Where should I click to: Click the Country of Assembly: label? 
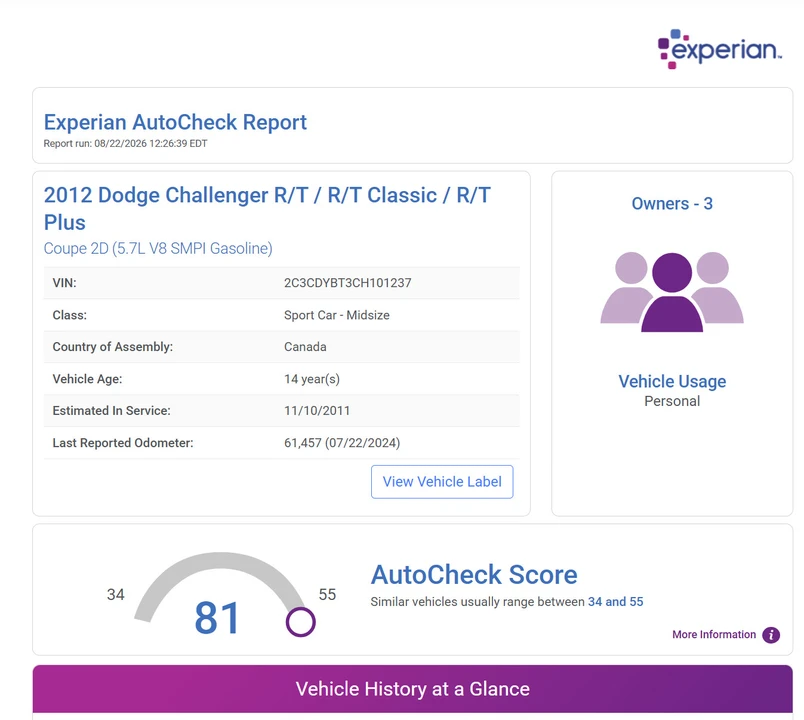tap(112, 347)
